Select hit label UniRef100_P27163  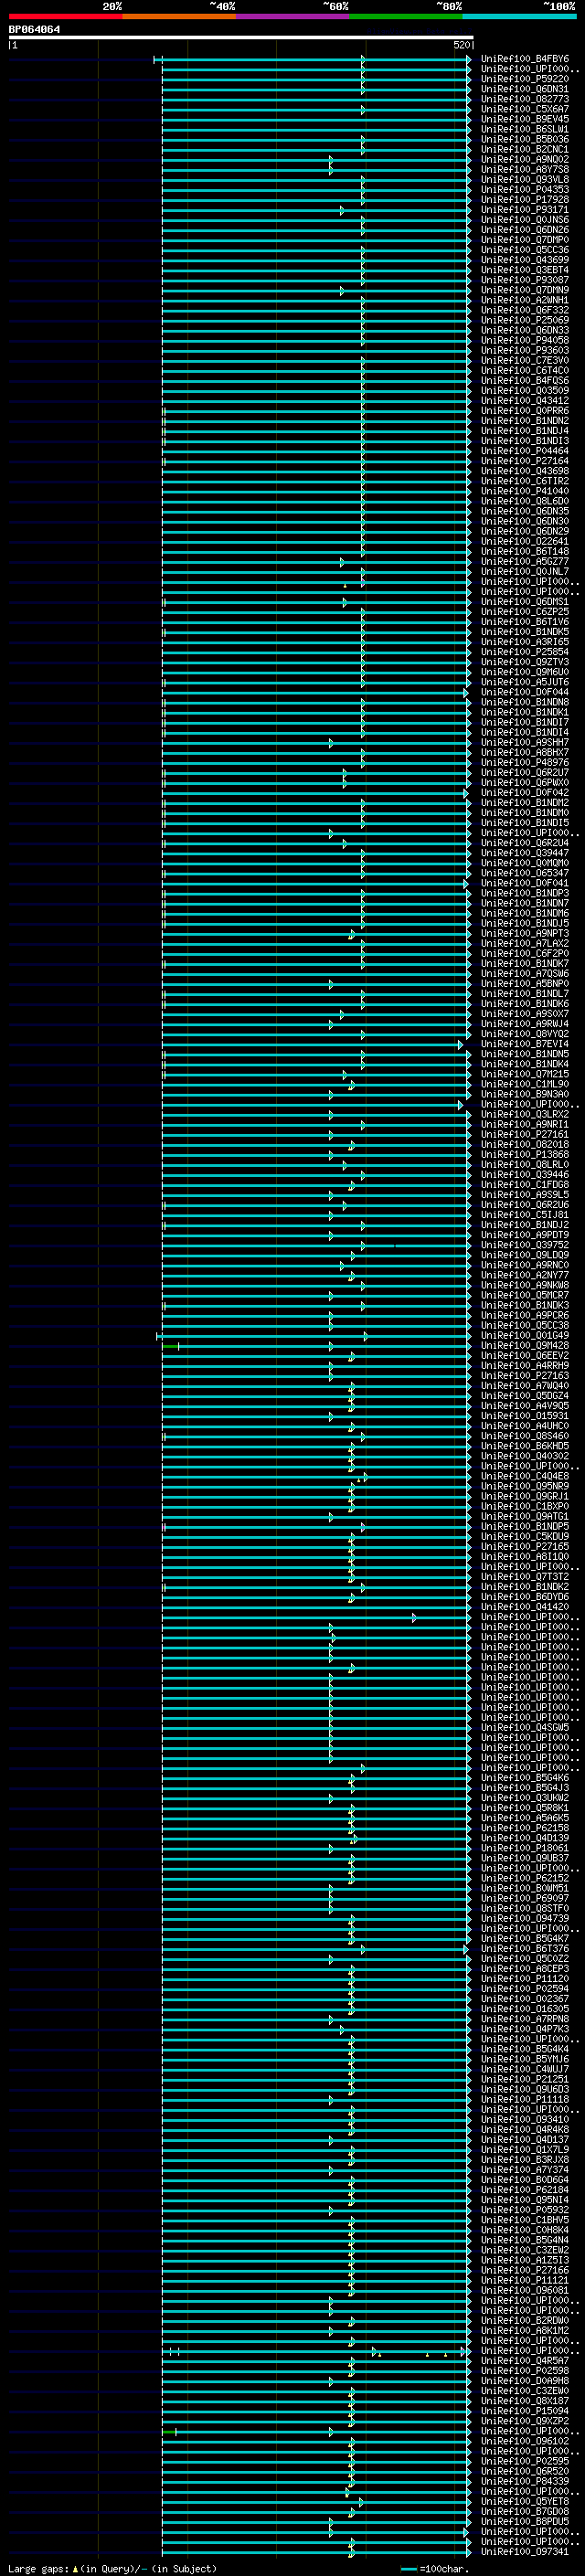point(525,1376)
